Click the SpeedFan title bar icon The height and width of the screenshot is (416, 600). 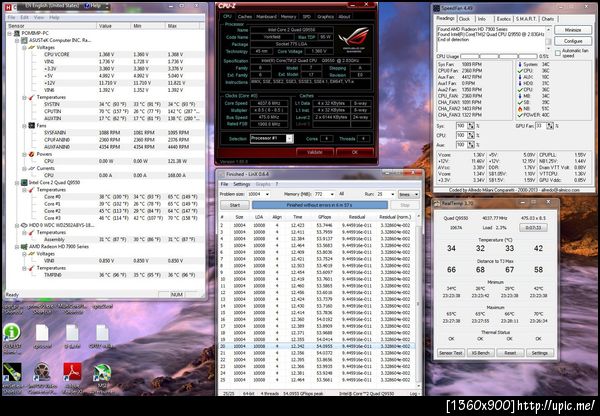437,8
